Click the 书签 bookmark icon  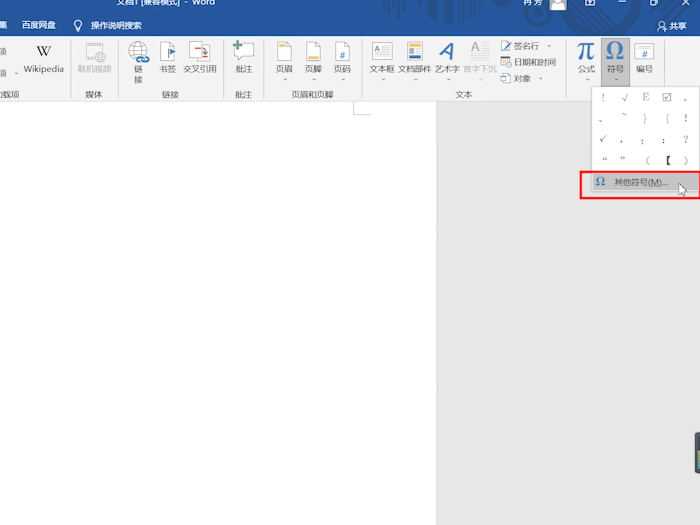[168, 58]
